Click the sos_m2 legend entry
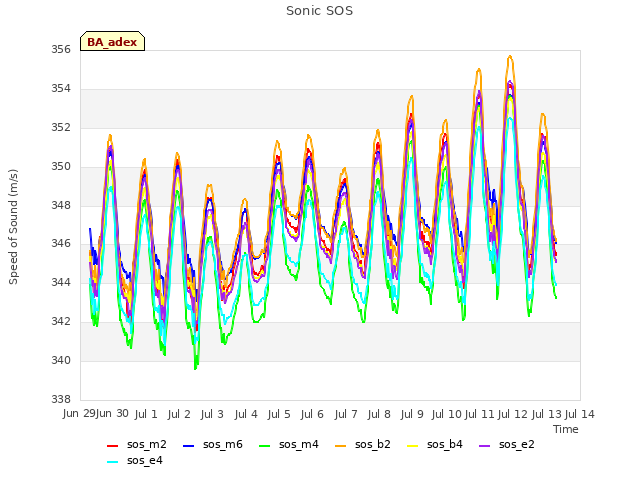Image resolution: width=640 pixels, height=480 pixels. click(x=137, y=444)
